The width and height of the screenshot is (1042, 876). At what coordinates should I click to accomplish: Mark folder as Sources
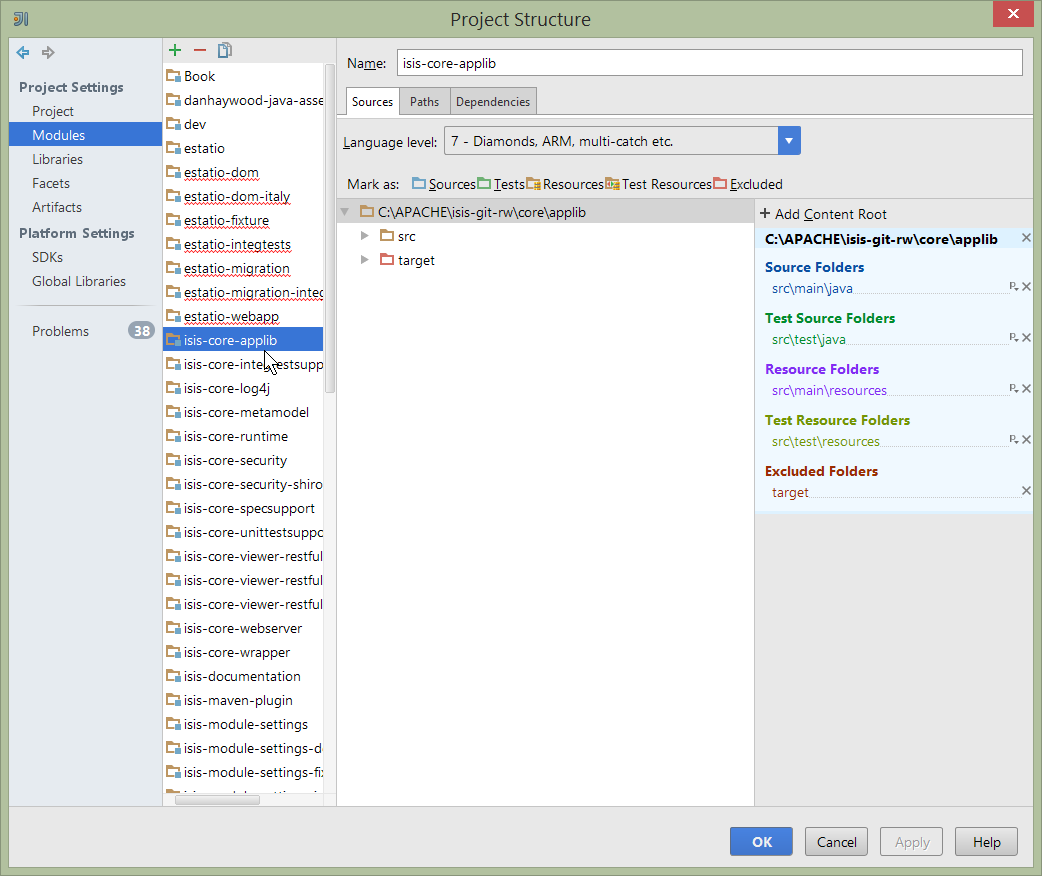click(x=443, y=184)
